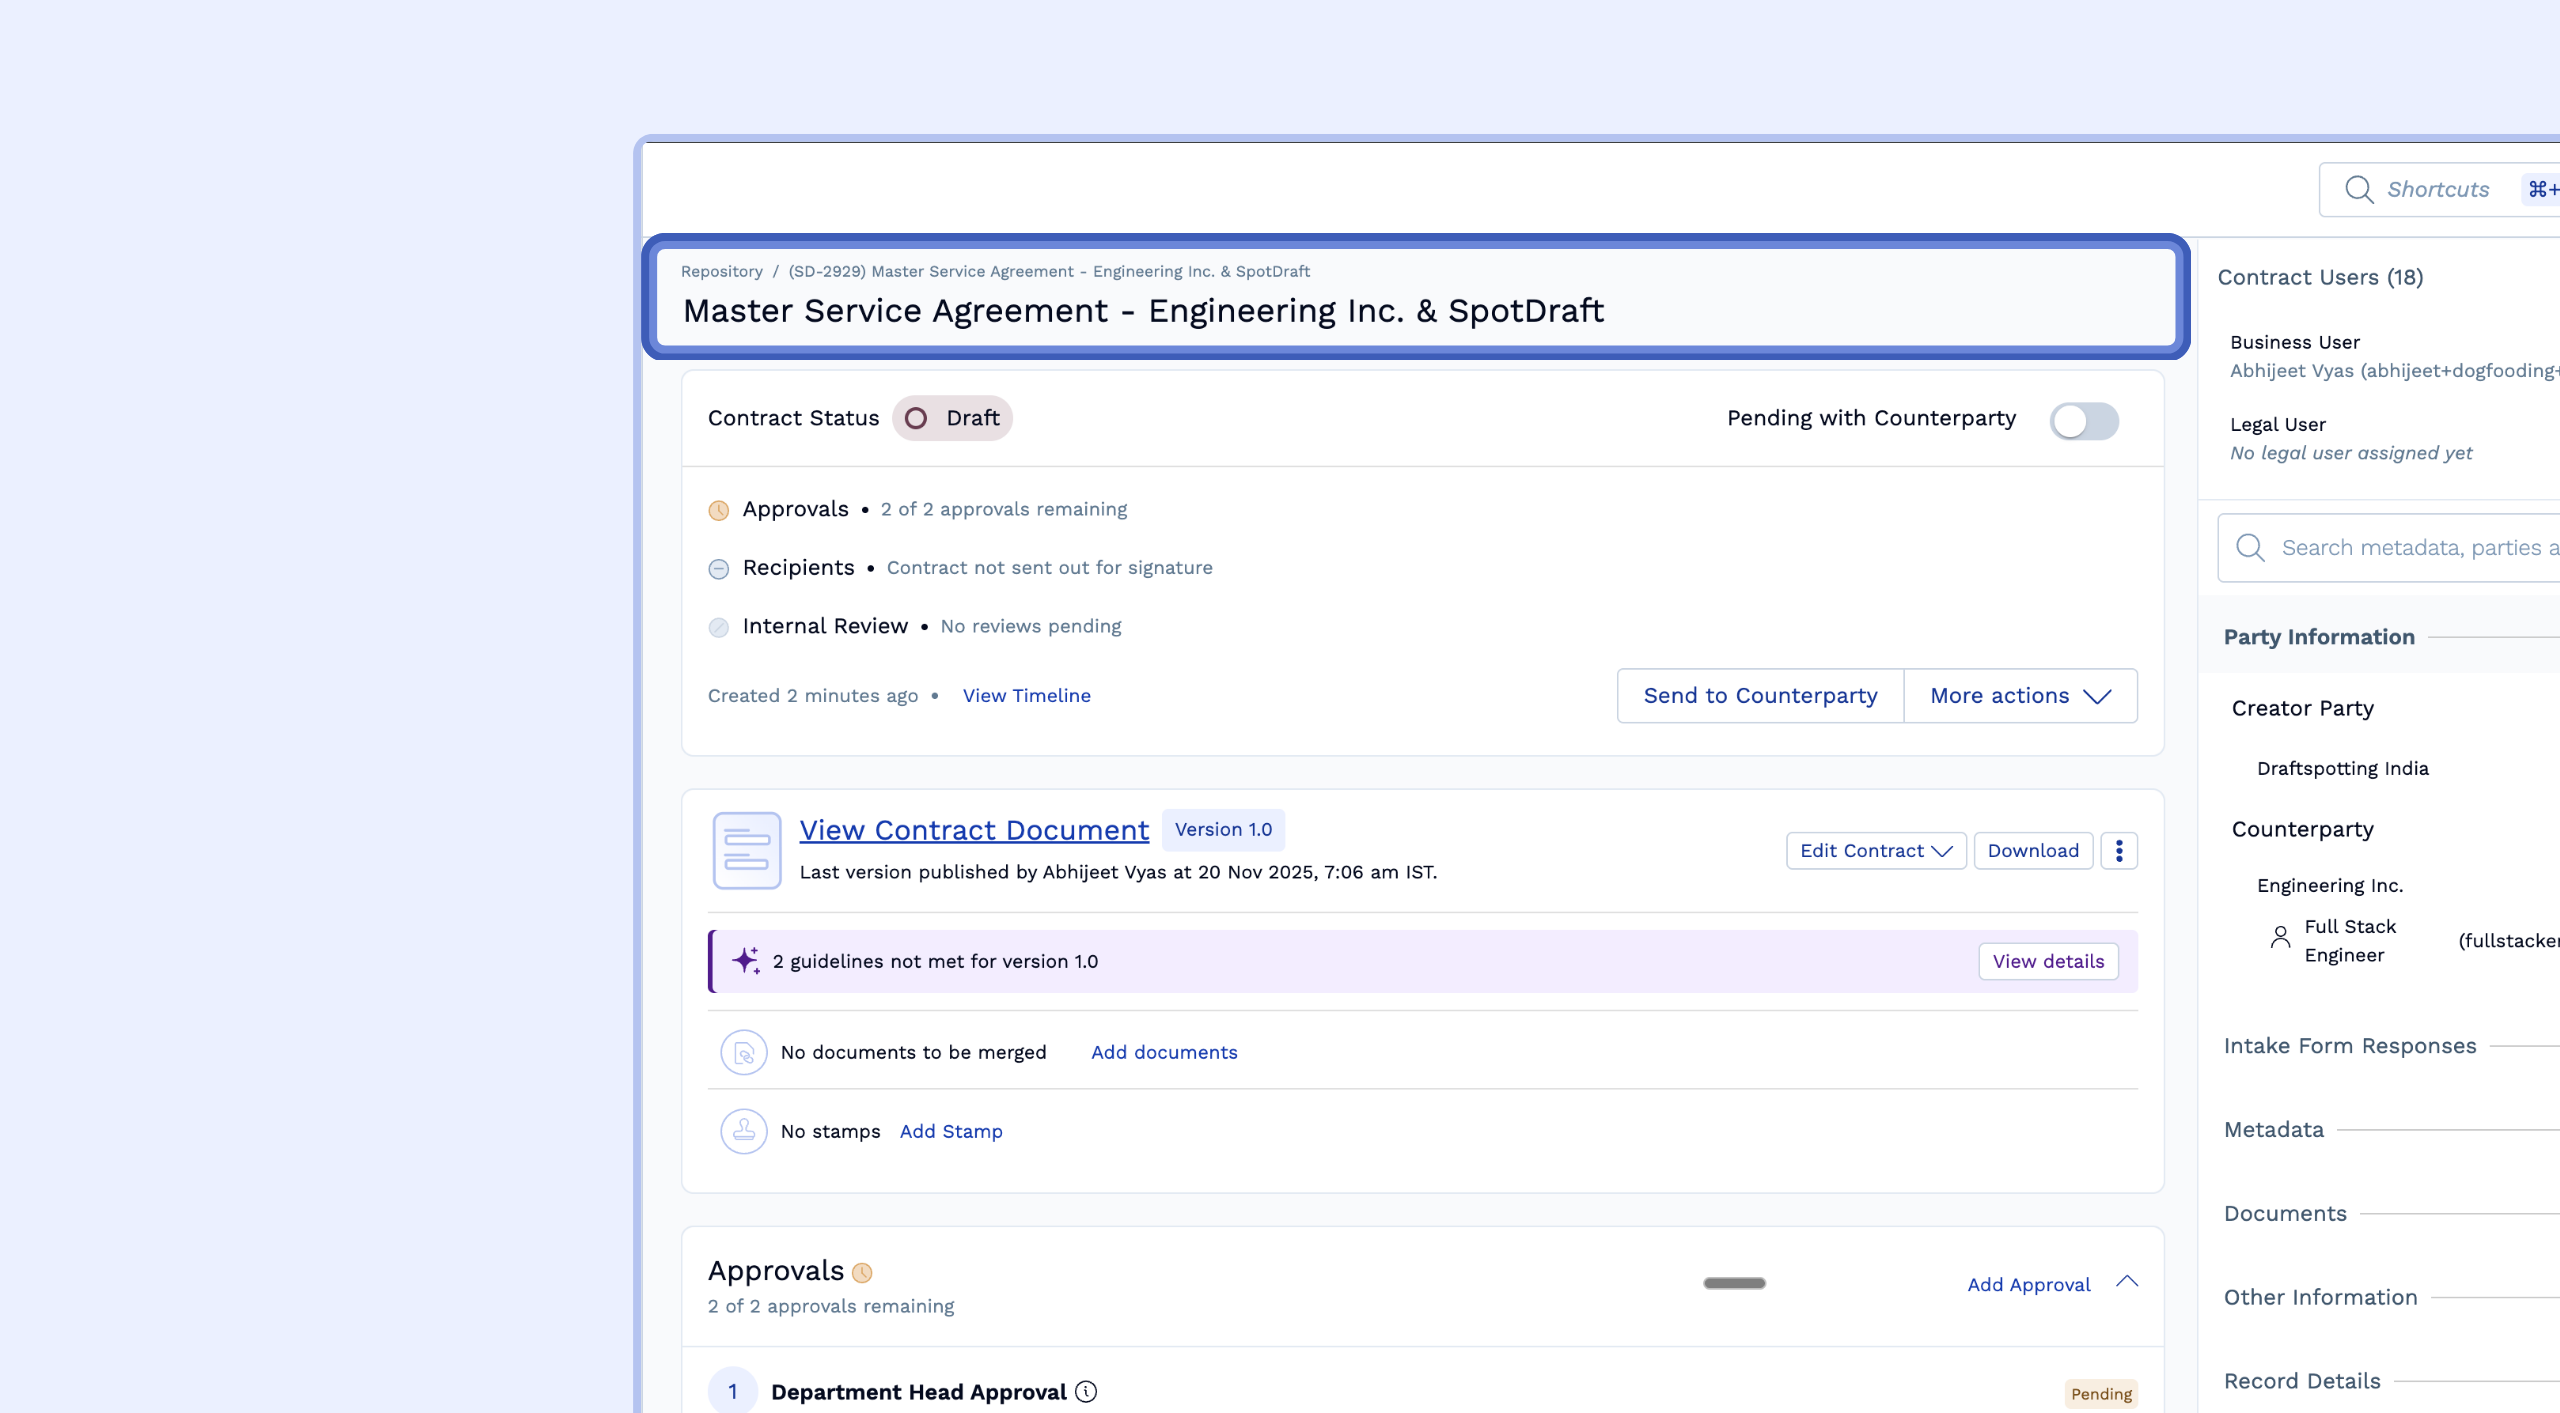This screenshot has width=2560, height=1413.
Task: Open the More actions dropdown
Action: coord(2020,695)
